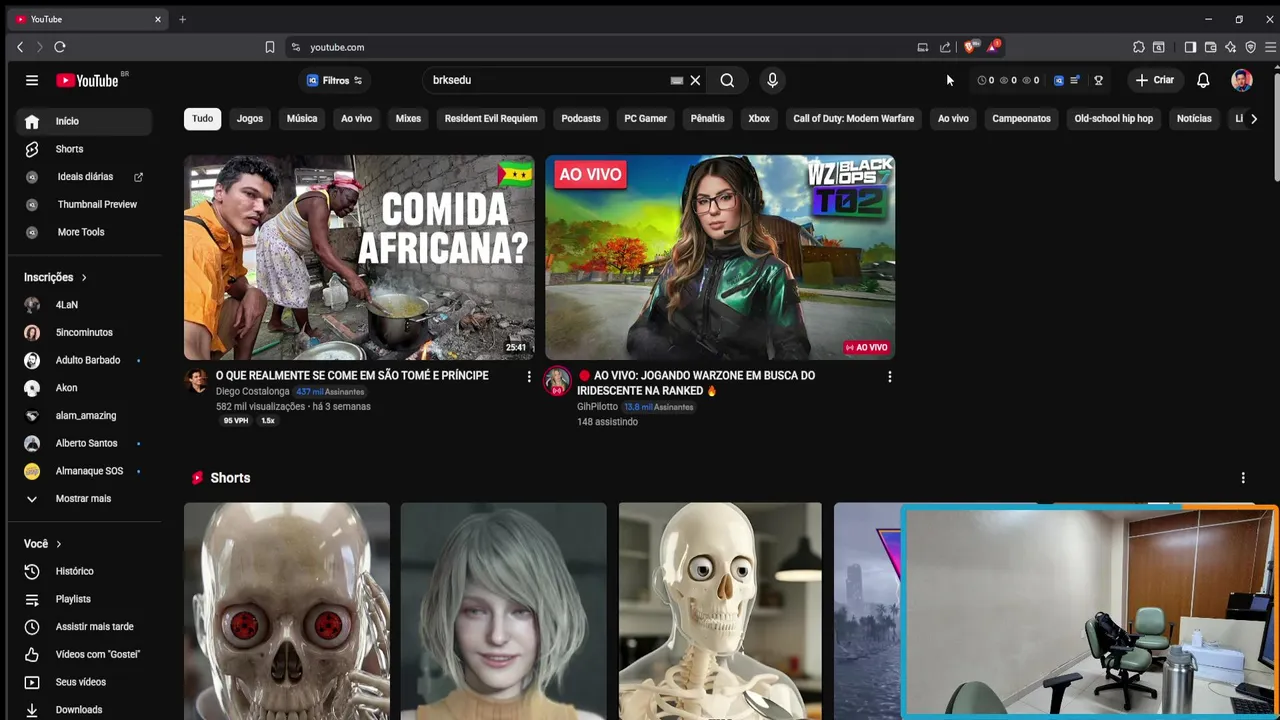Open Brave Wallet icon
The width and height of the screenshot is (1280, 720).
click(1210, 47)
